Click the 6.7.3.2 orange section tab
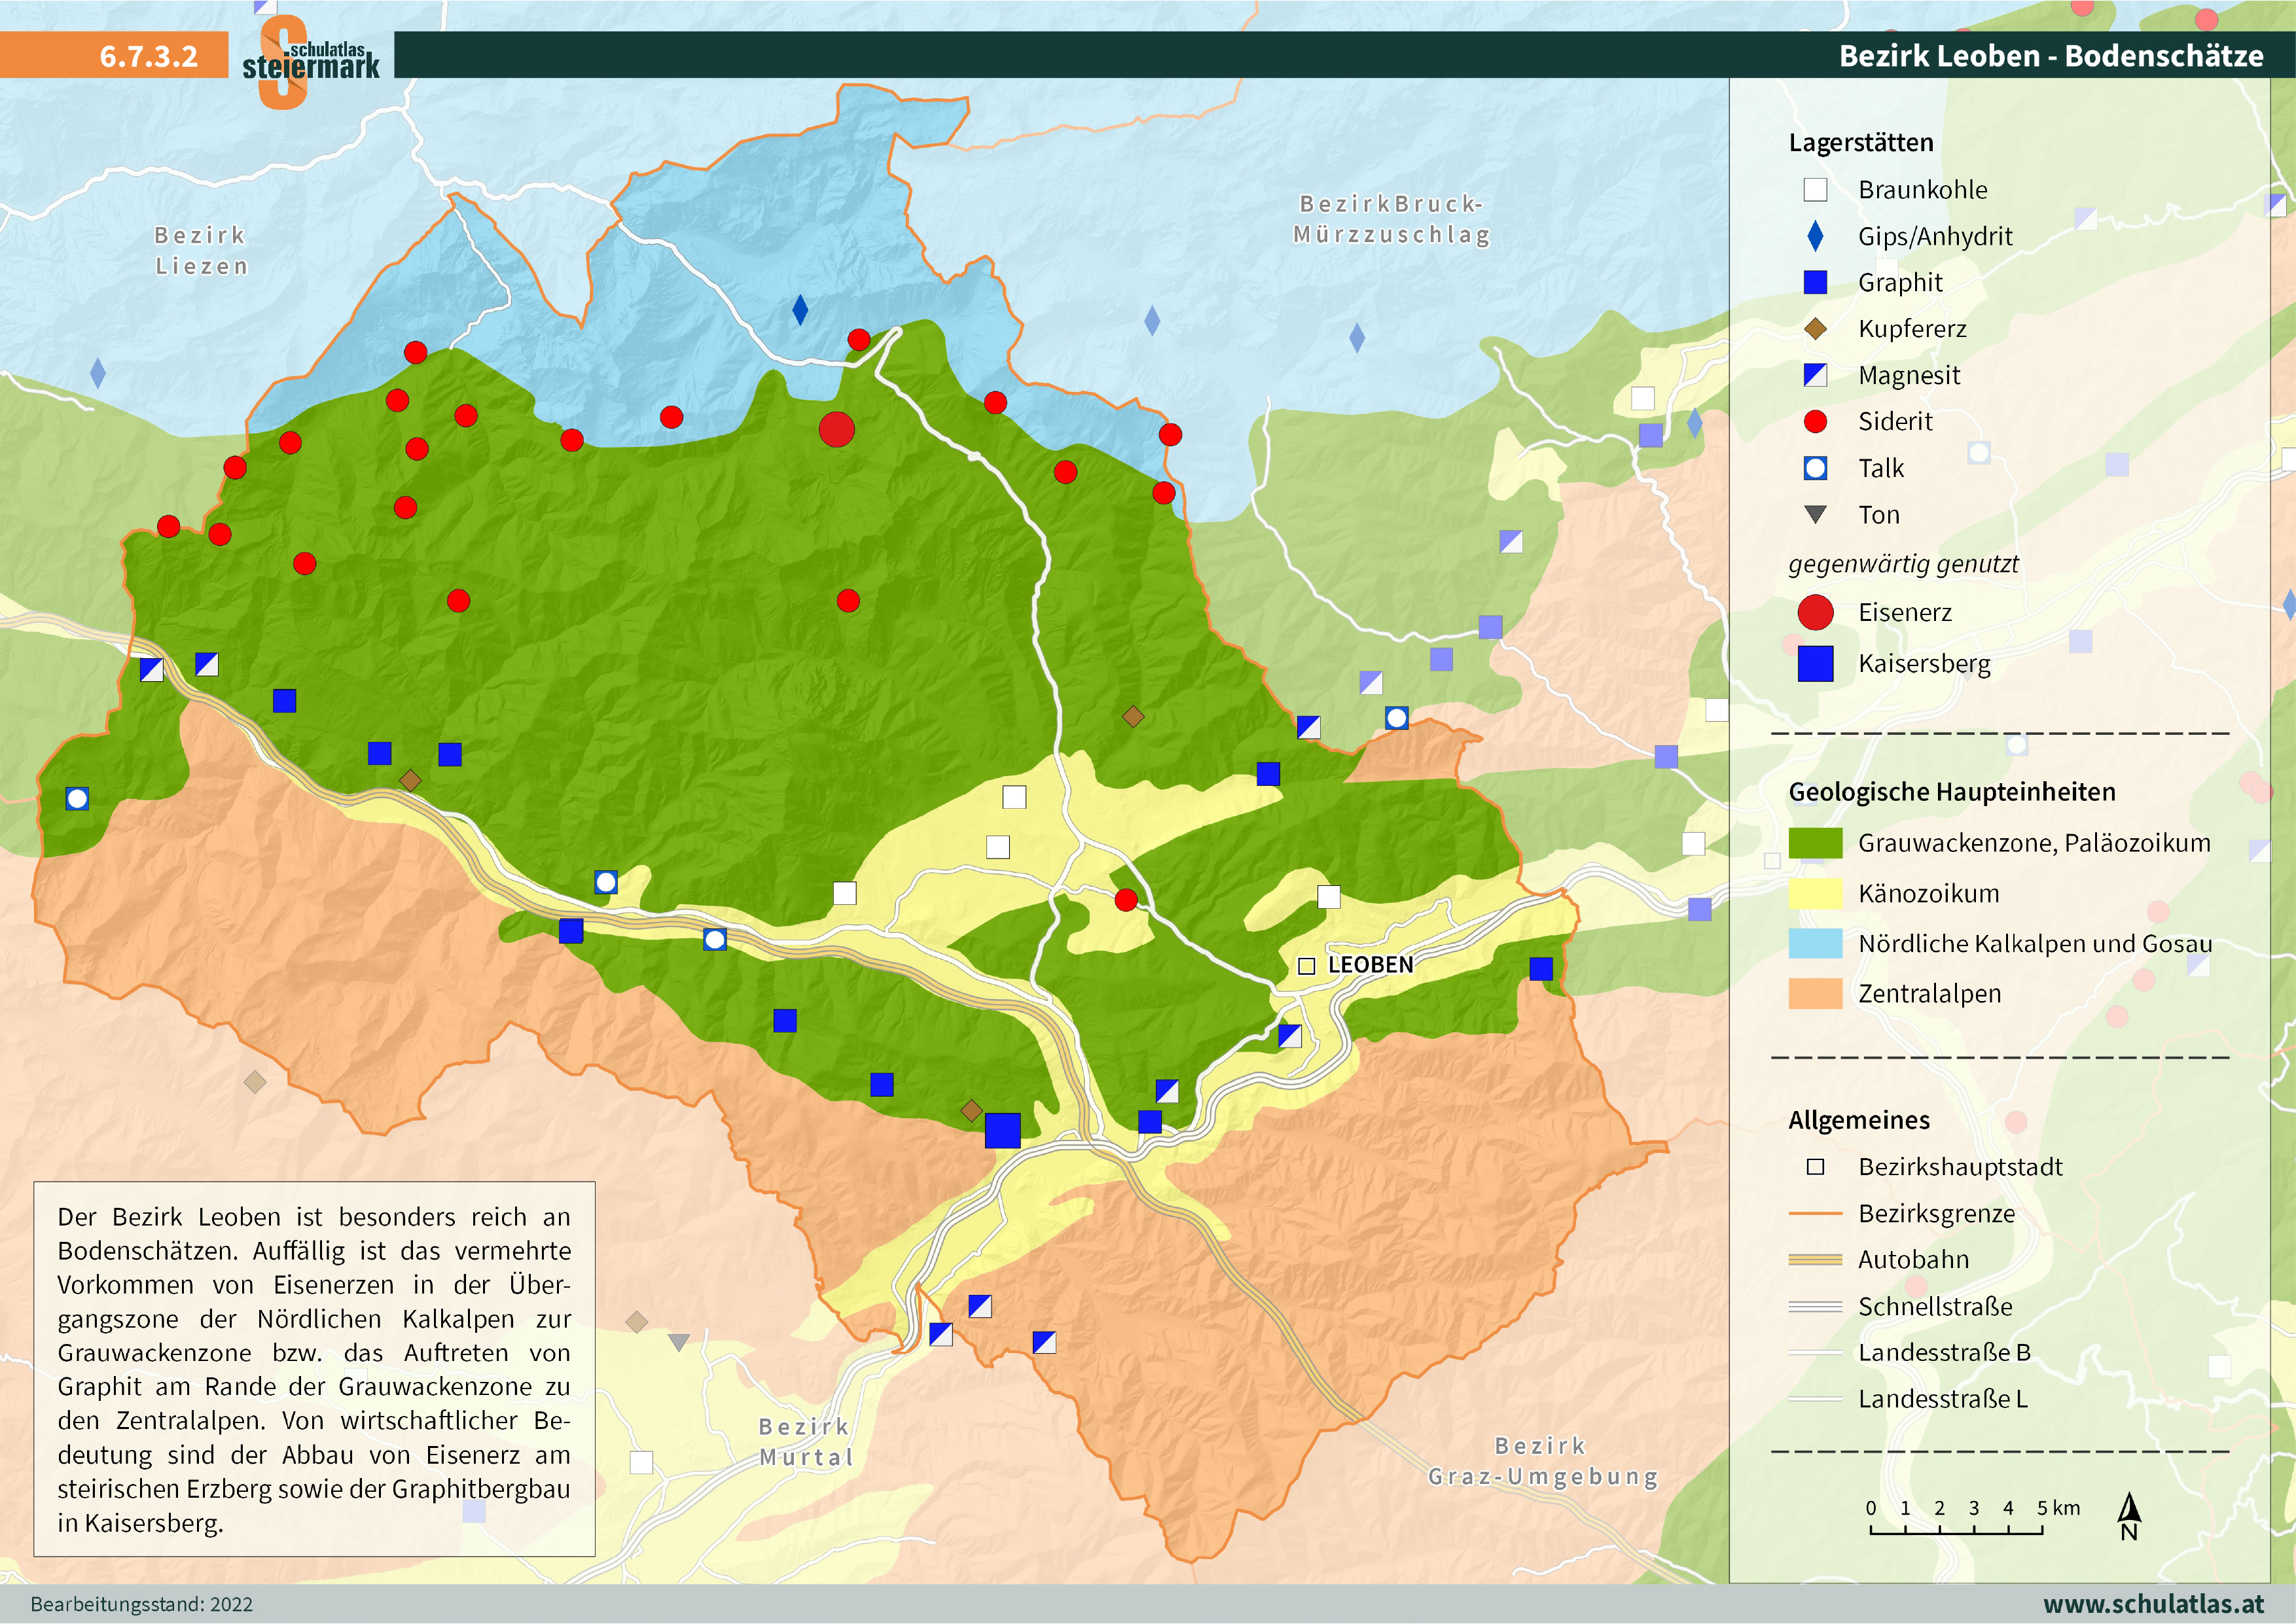2296x1624 pixels. pyautogui.click(x=148, y=56)
